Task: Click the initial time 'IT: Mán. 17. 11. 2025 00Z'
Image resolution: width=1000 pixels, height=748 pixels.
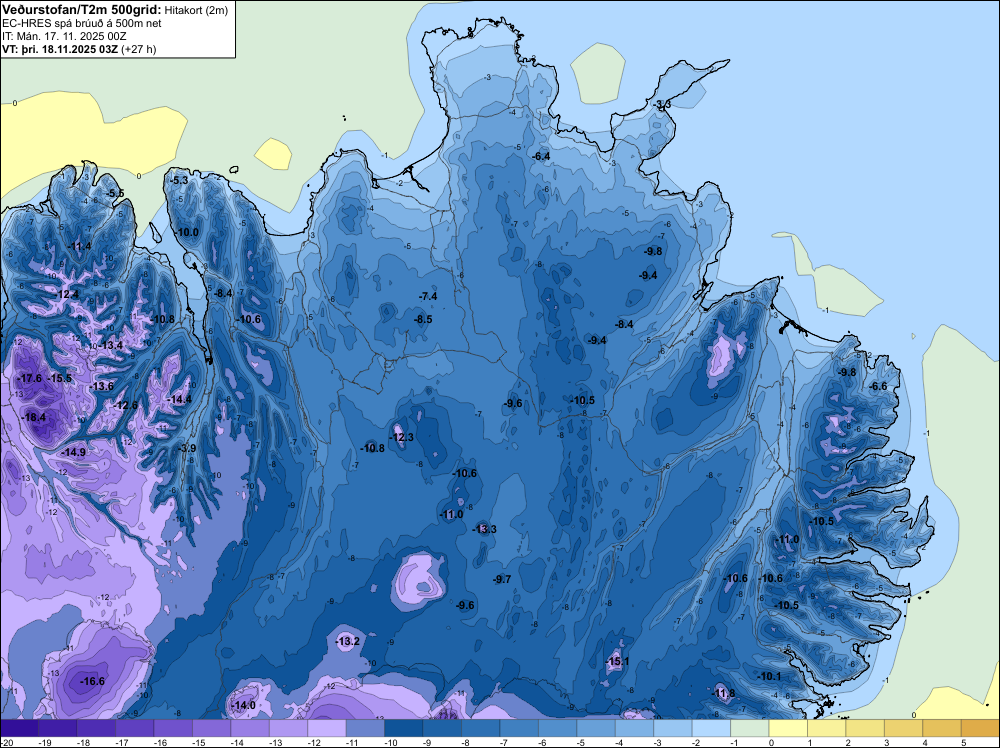Action: tap(64, 36)
